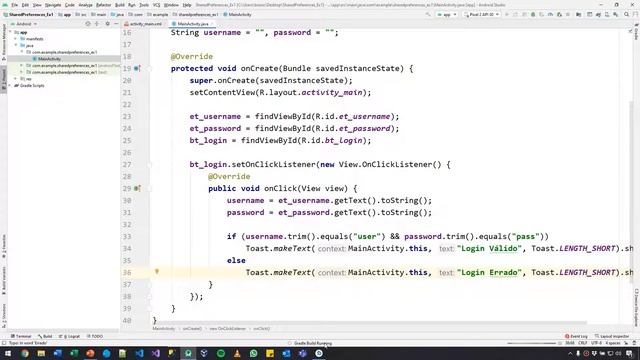Click the UTF-8 encoding status
640x360 pixels.
tap(596, 343)
